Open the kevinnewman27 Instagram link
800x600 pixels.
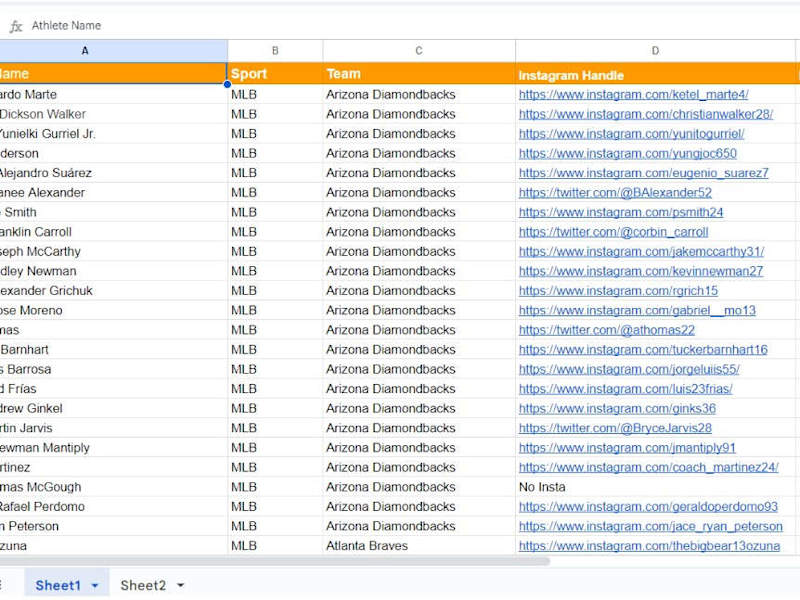point(641,271)
